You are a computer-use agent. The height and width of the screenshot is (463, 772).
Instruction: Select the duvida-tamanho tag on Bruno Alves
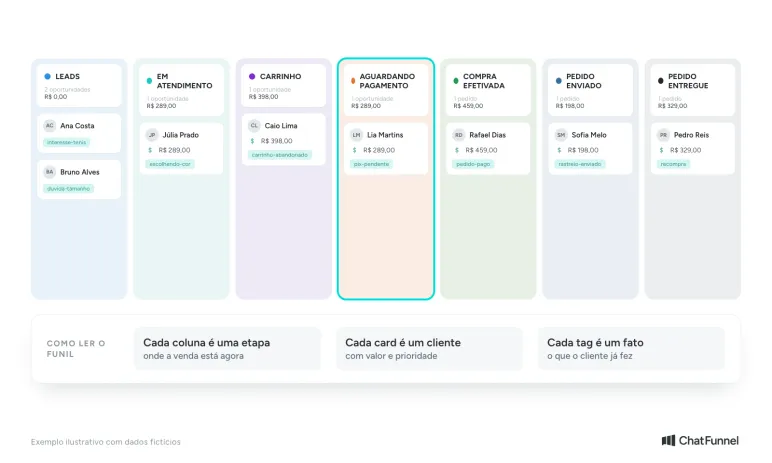click(68, 189)
